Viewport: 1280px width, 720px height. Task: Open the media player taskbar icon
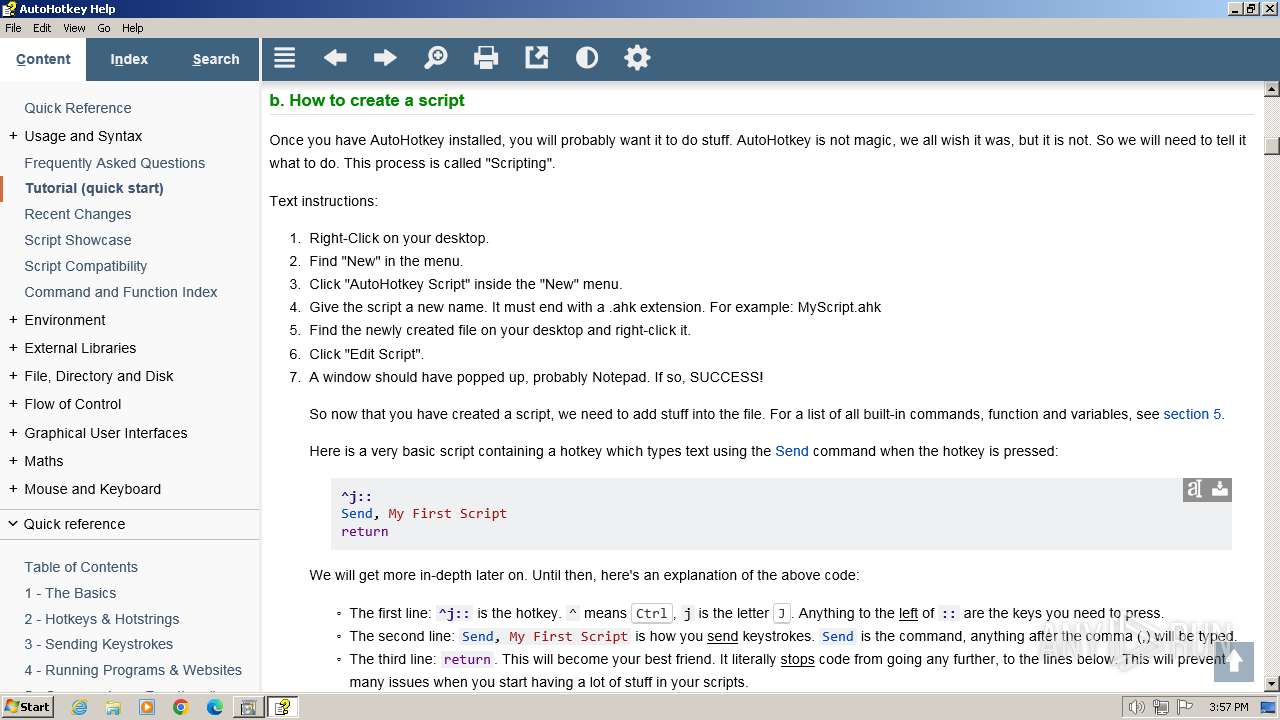pyautogui.click(x=147, y=707)
